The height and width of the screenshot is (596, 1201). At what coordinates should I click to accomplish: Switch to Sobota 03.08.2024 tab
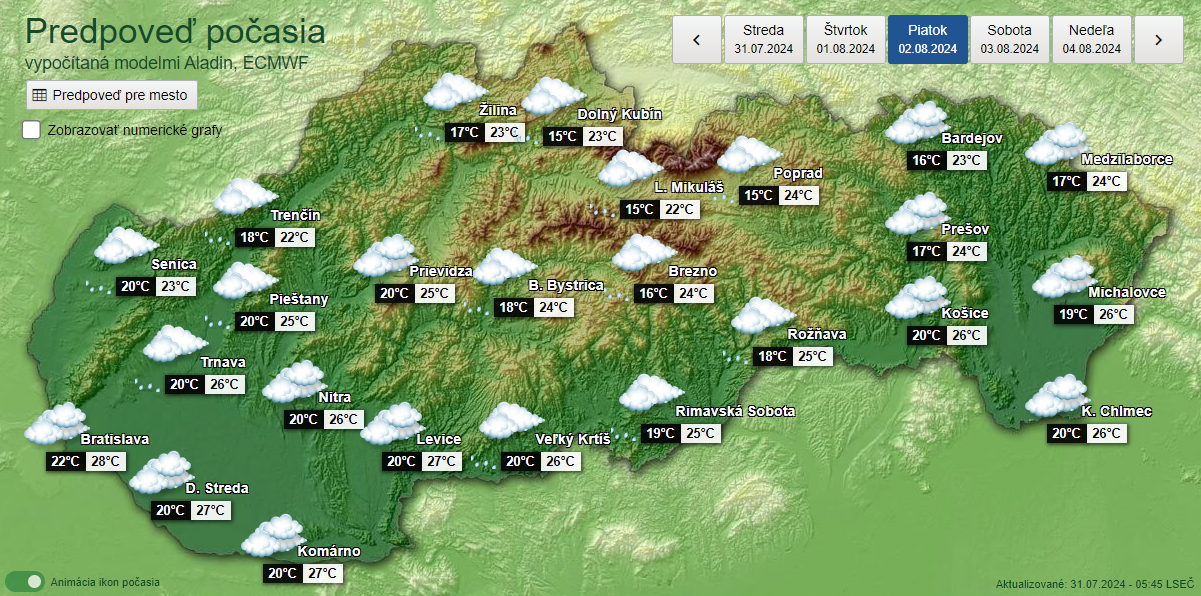click(1009, 40)
